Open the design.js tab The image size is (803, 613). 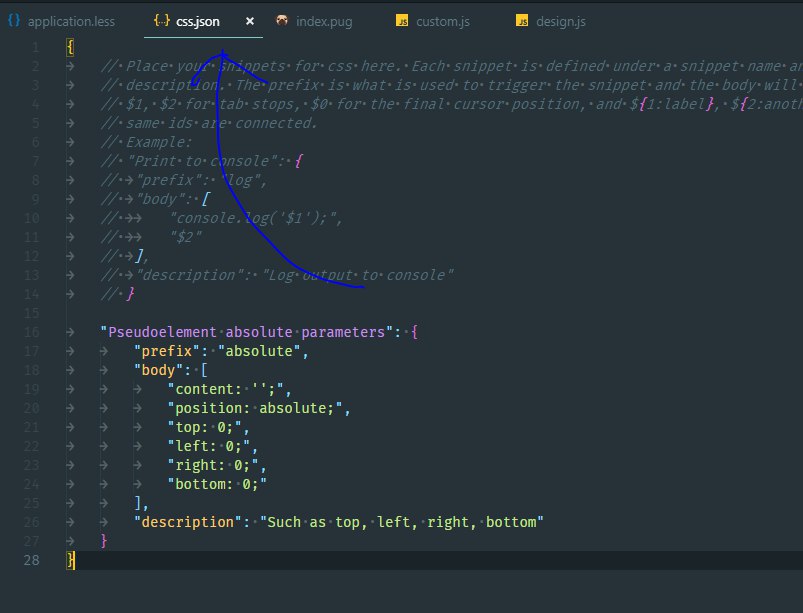(561, 22)
